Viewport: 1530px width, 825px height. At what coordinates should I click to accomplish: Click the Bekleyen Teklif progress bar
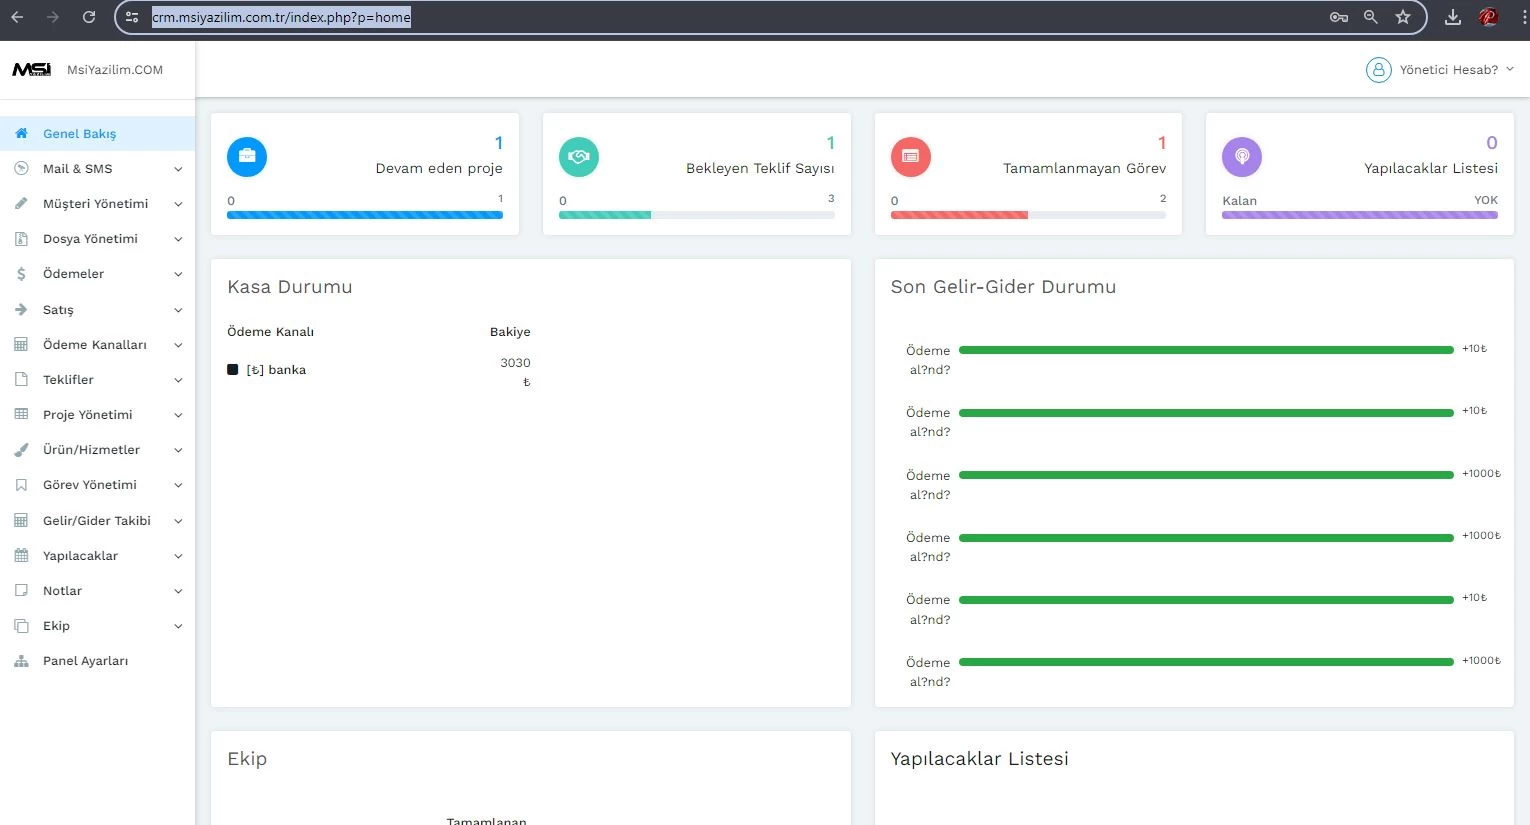(x=696, y=215)
